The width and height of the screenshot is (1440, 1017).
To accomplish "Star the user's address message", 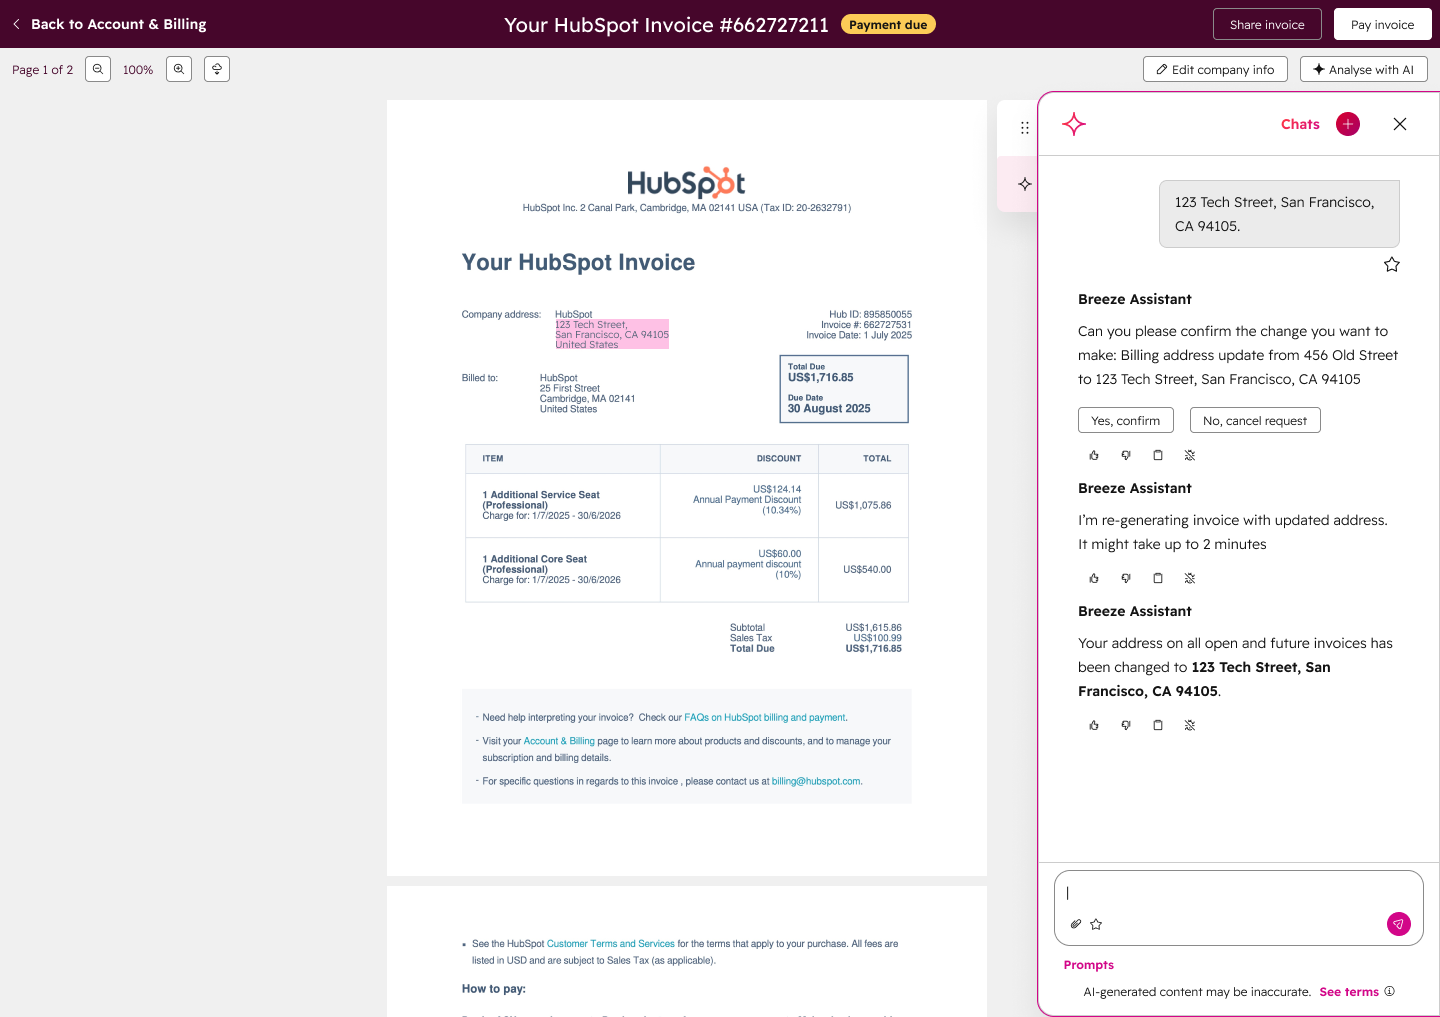I will [x=1392, y=265].
